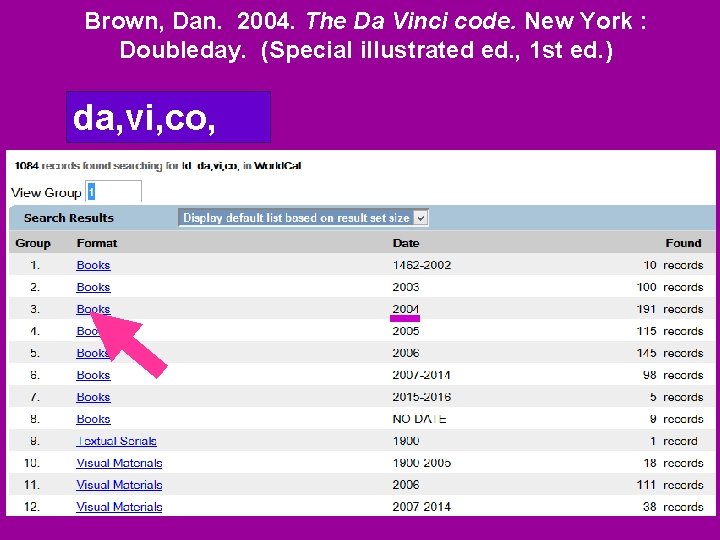Open Books link for group 1 (1462-2002)
This screenshot has width=720, height=540.
tap(93, 265)
